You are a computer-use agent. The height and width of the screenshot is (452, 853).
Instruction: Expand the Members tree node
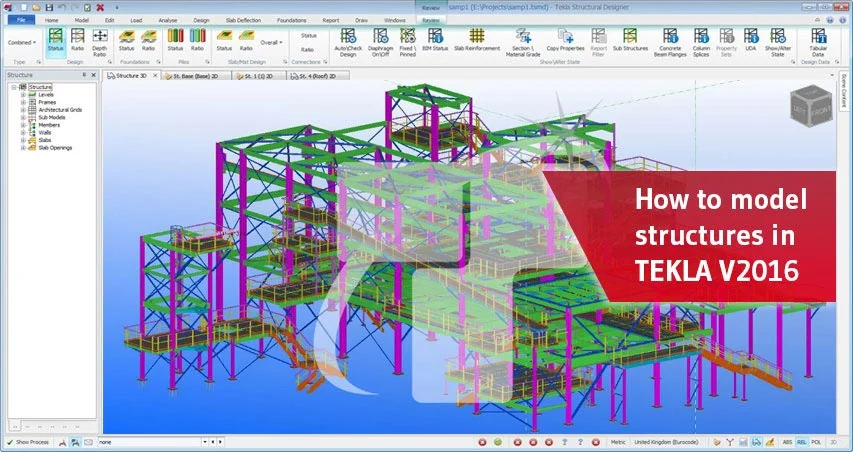tap(23, 125)
